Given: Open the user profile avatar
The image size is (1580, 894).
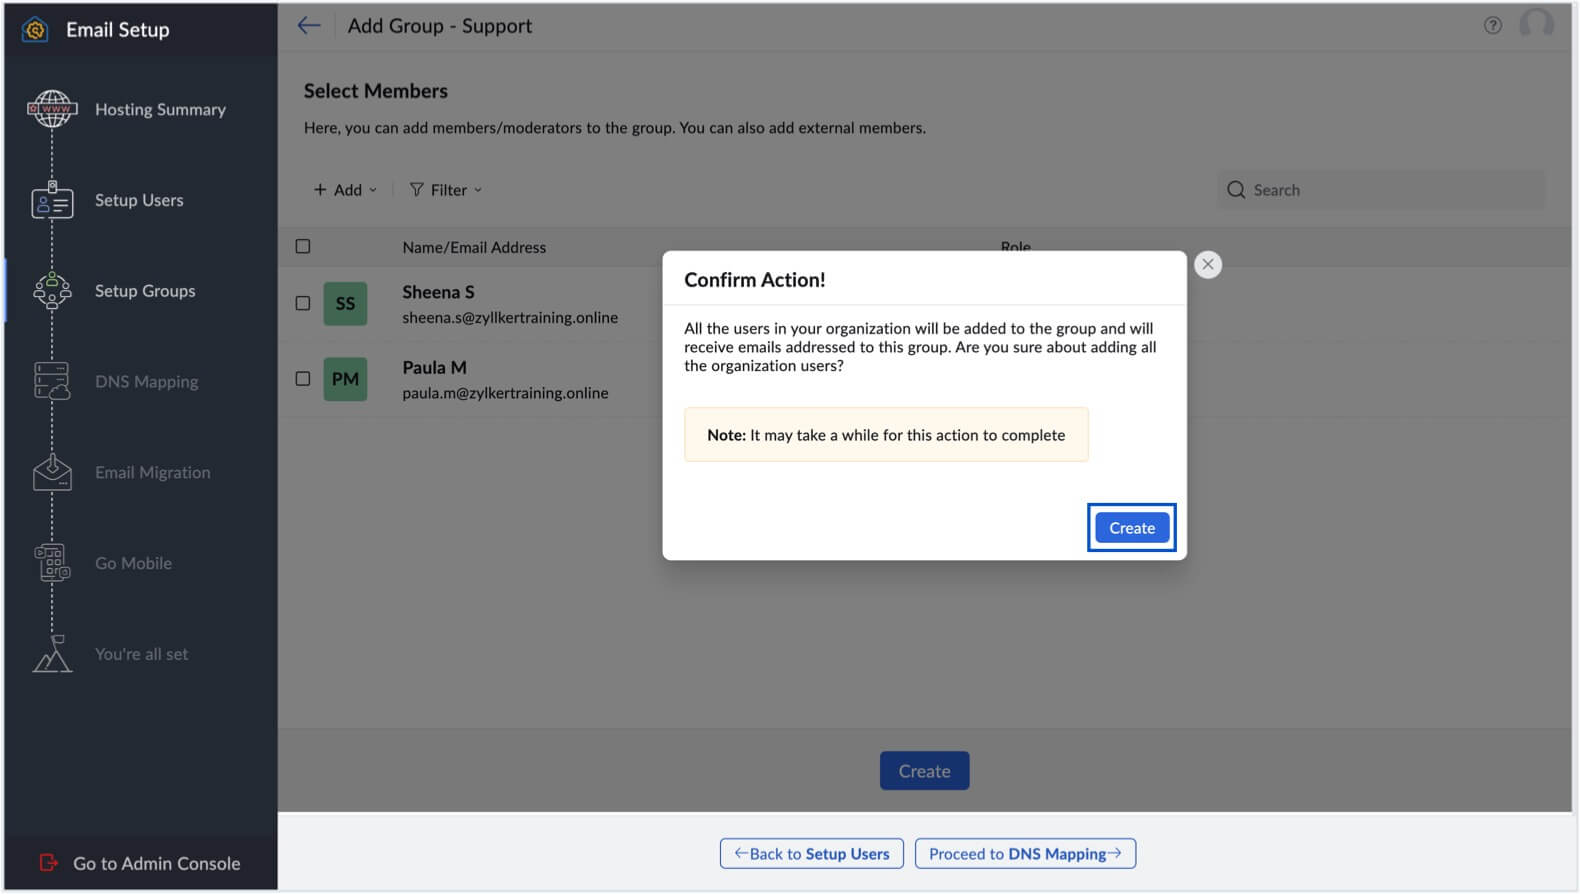Looking at the screenshot, I should (1536, 24).
